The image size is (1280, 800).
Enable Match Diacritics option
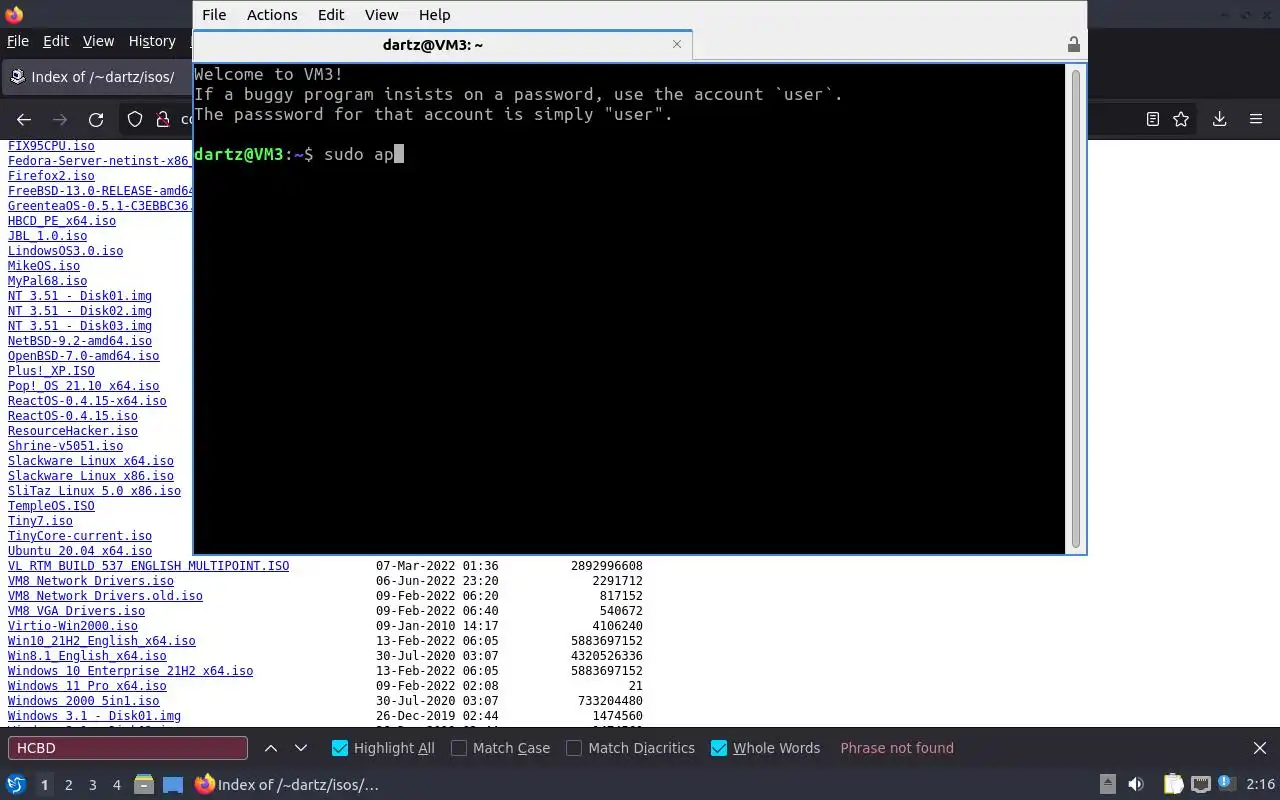click(x=630, y=748)
